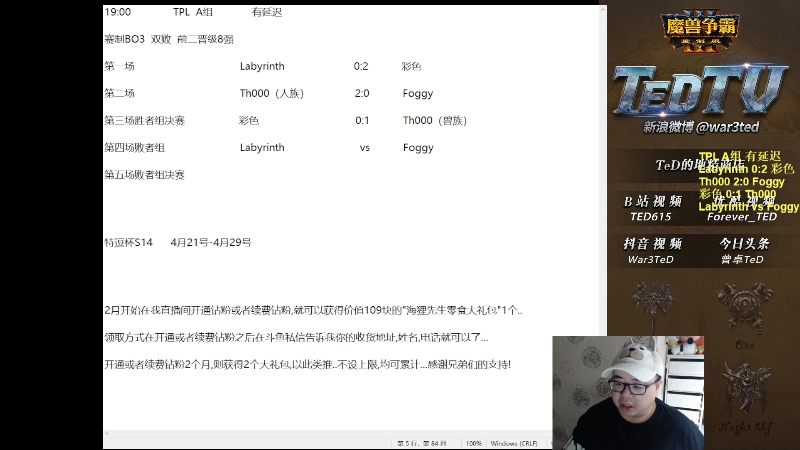The width and height of the screenshot is (800, 450).
Task: Click 'War3TeD' account name
Action: 651,260
